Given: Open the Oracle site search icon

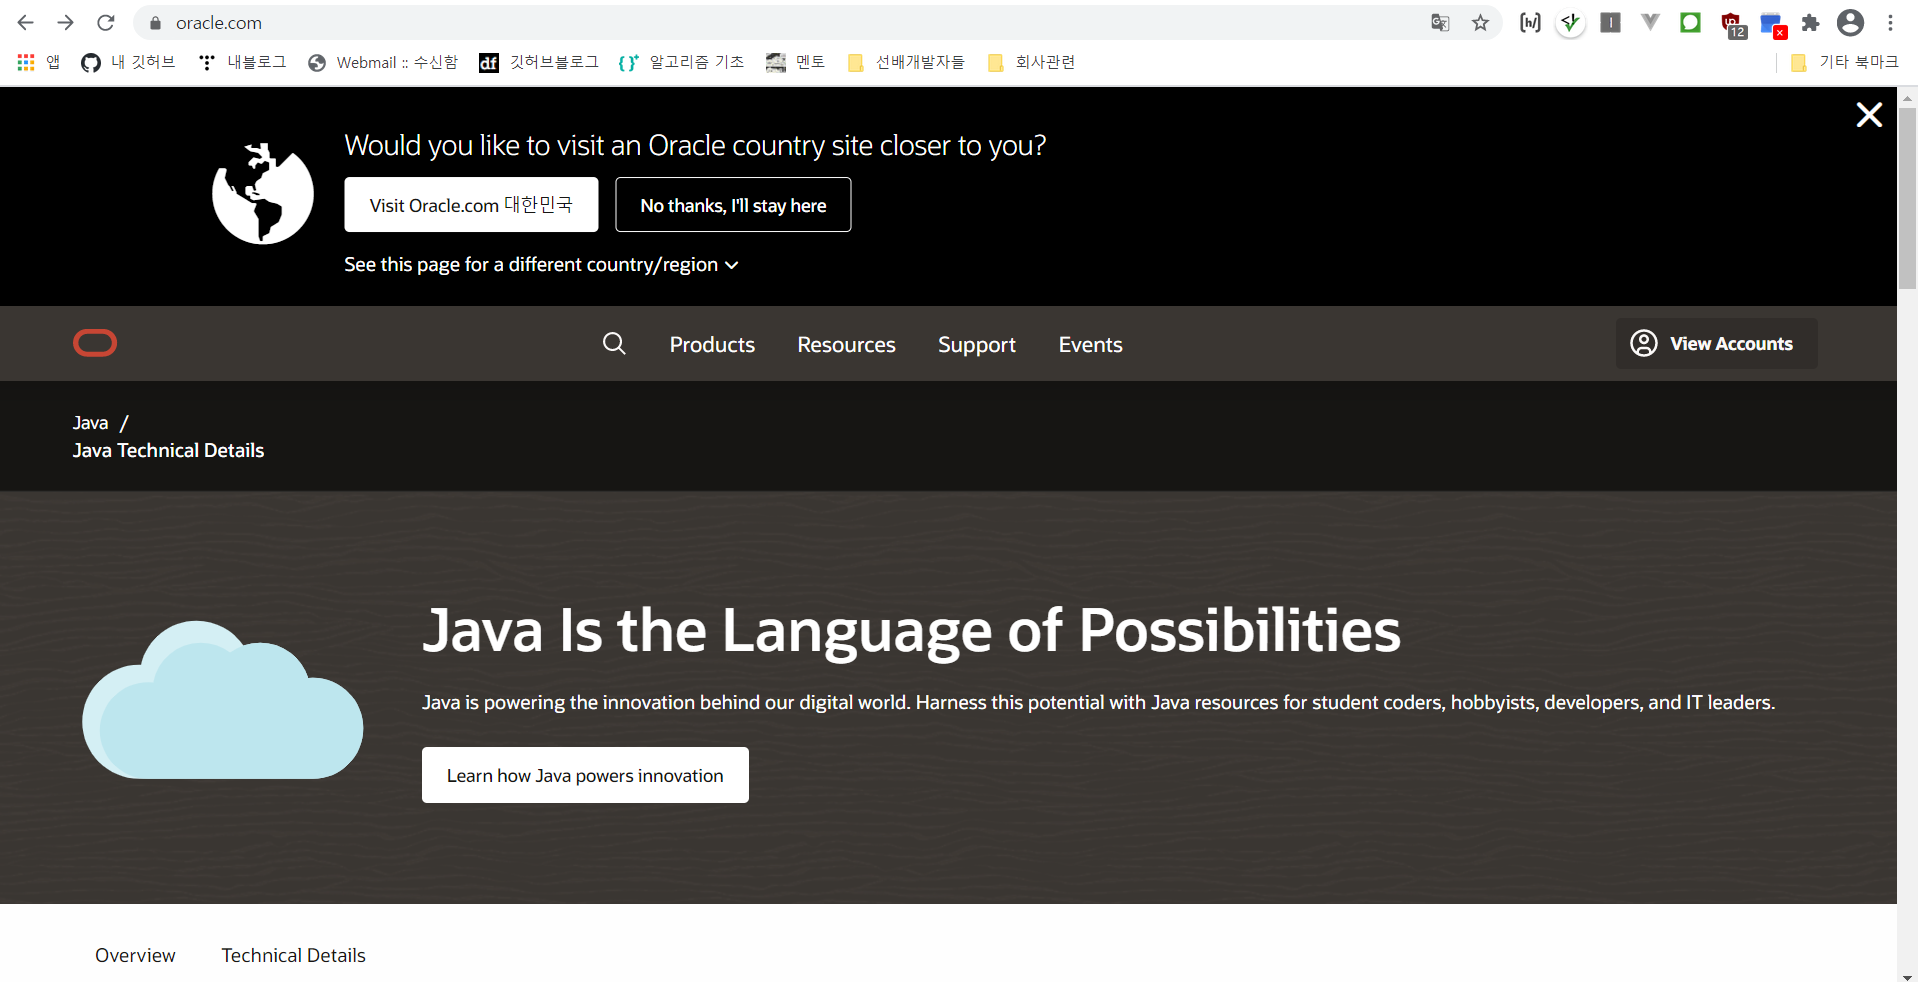Looking at the screenshot, I should pos(614,344).
